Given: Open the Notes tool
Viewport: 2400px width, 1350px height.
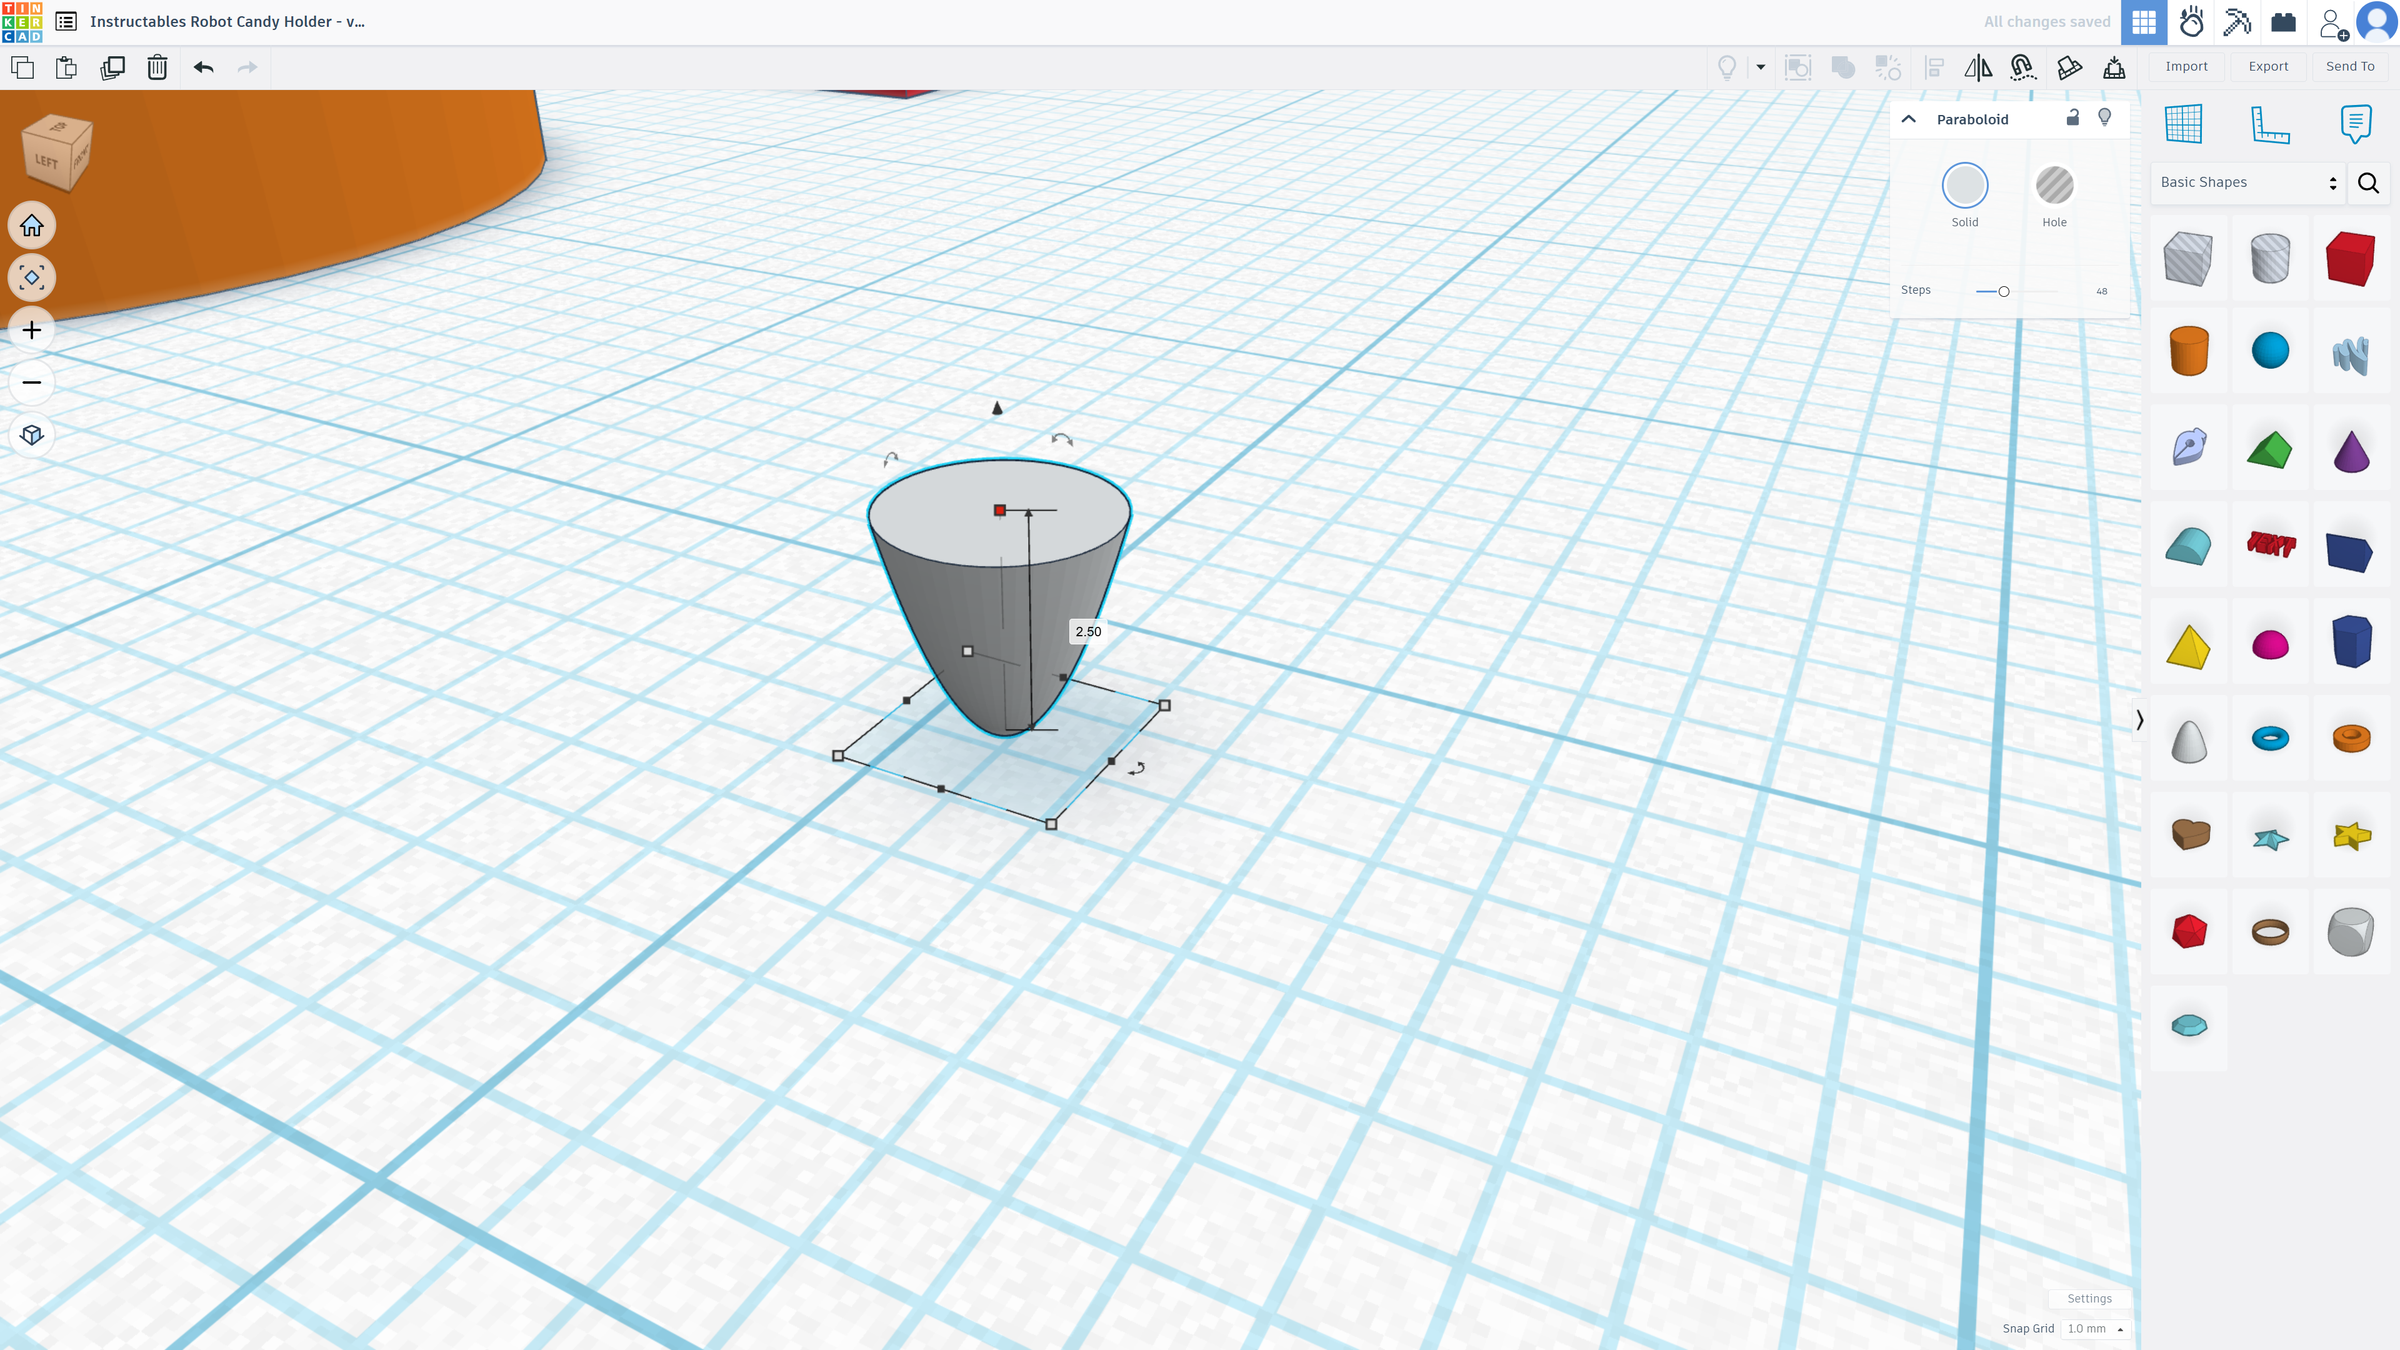Looking at the screenshot, I should point(2356,124).
